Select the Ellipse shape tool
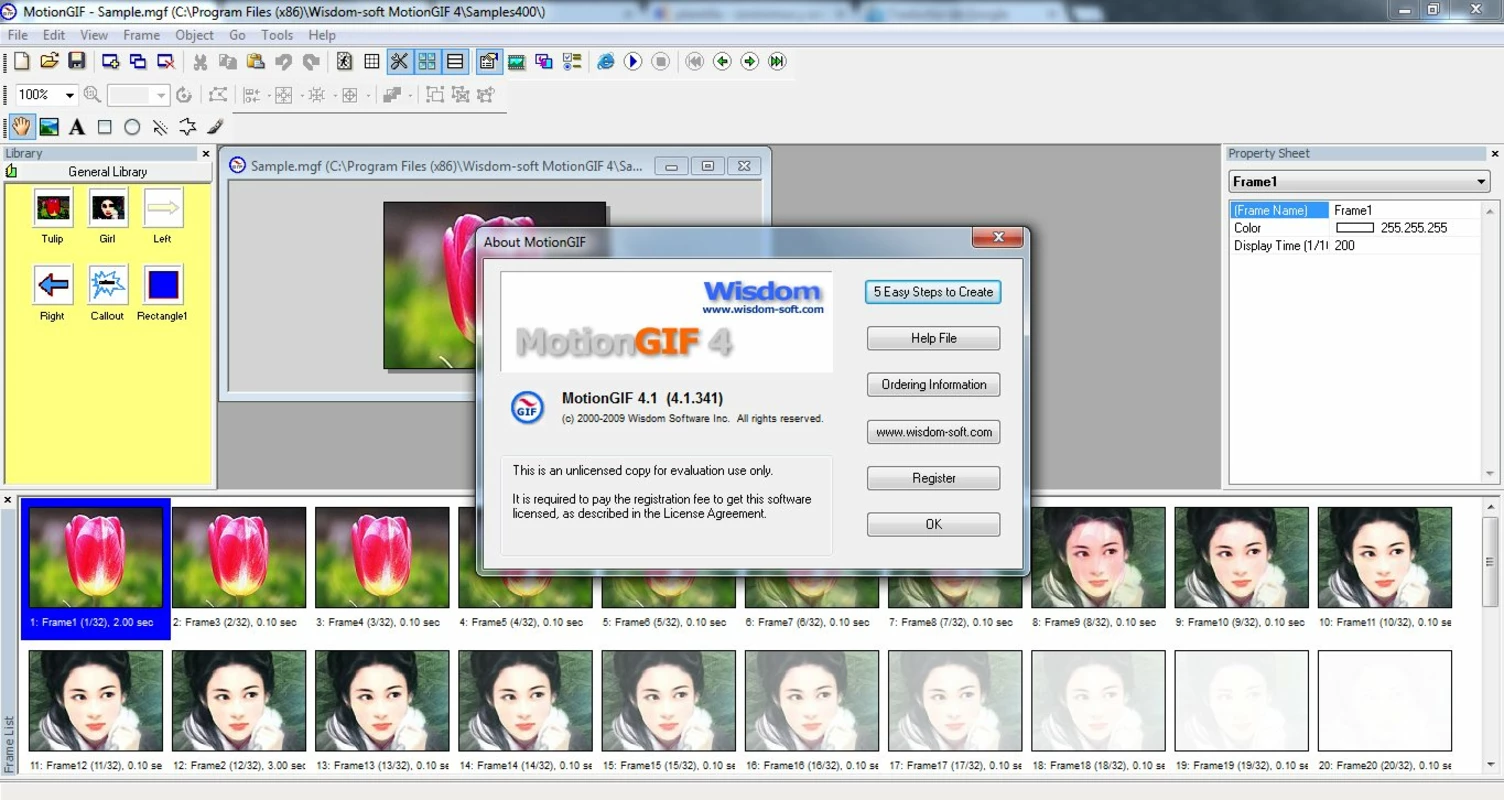1504x800 pixels. (x=132, y=127)
